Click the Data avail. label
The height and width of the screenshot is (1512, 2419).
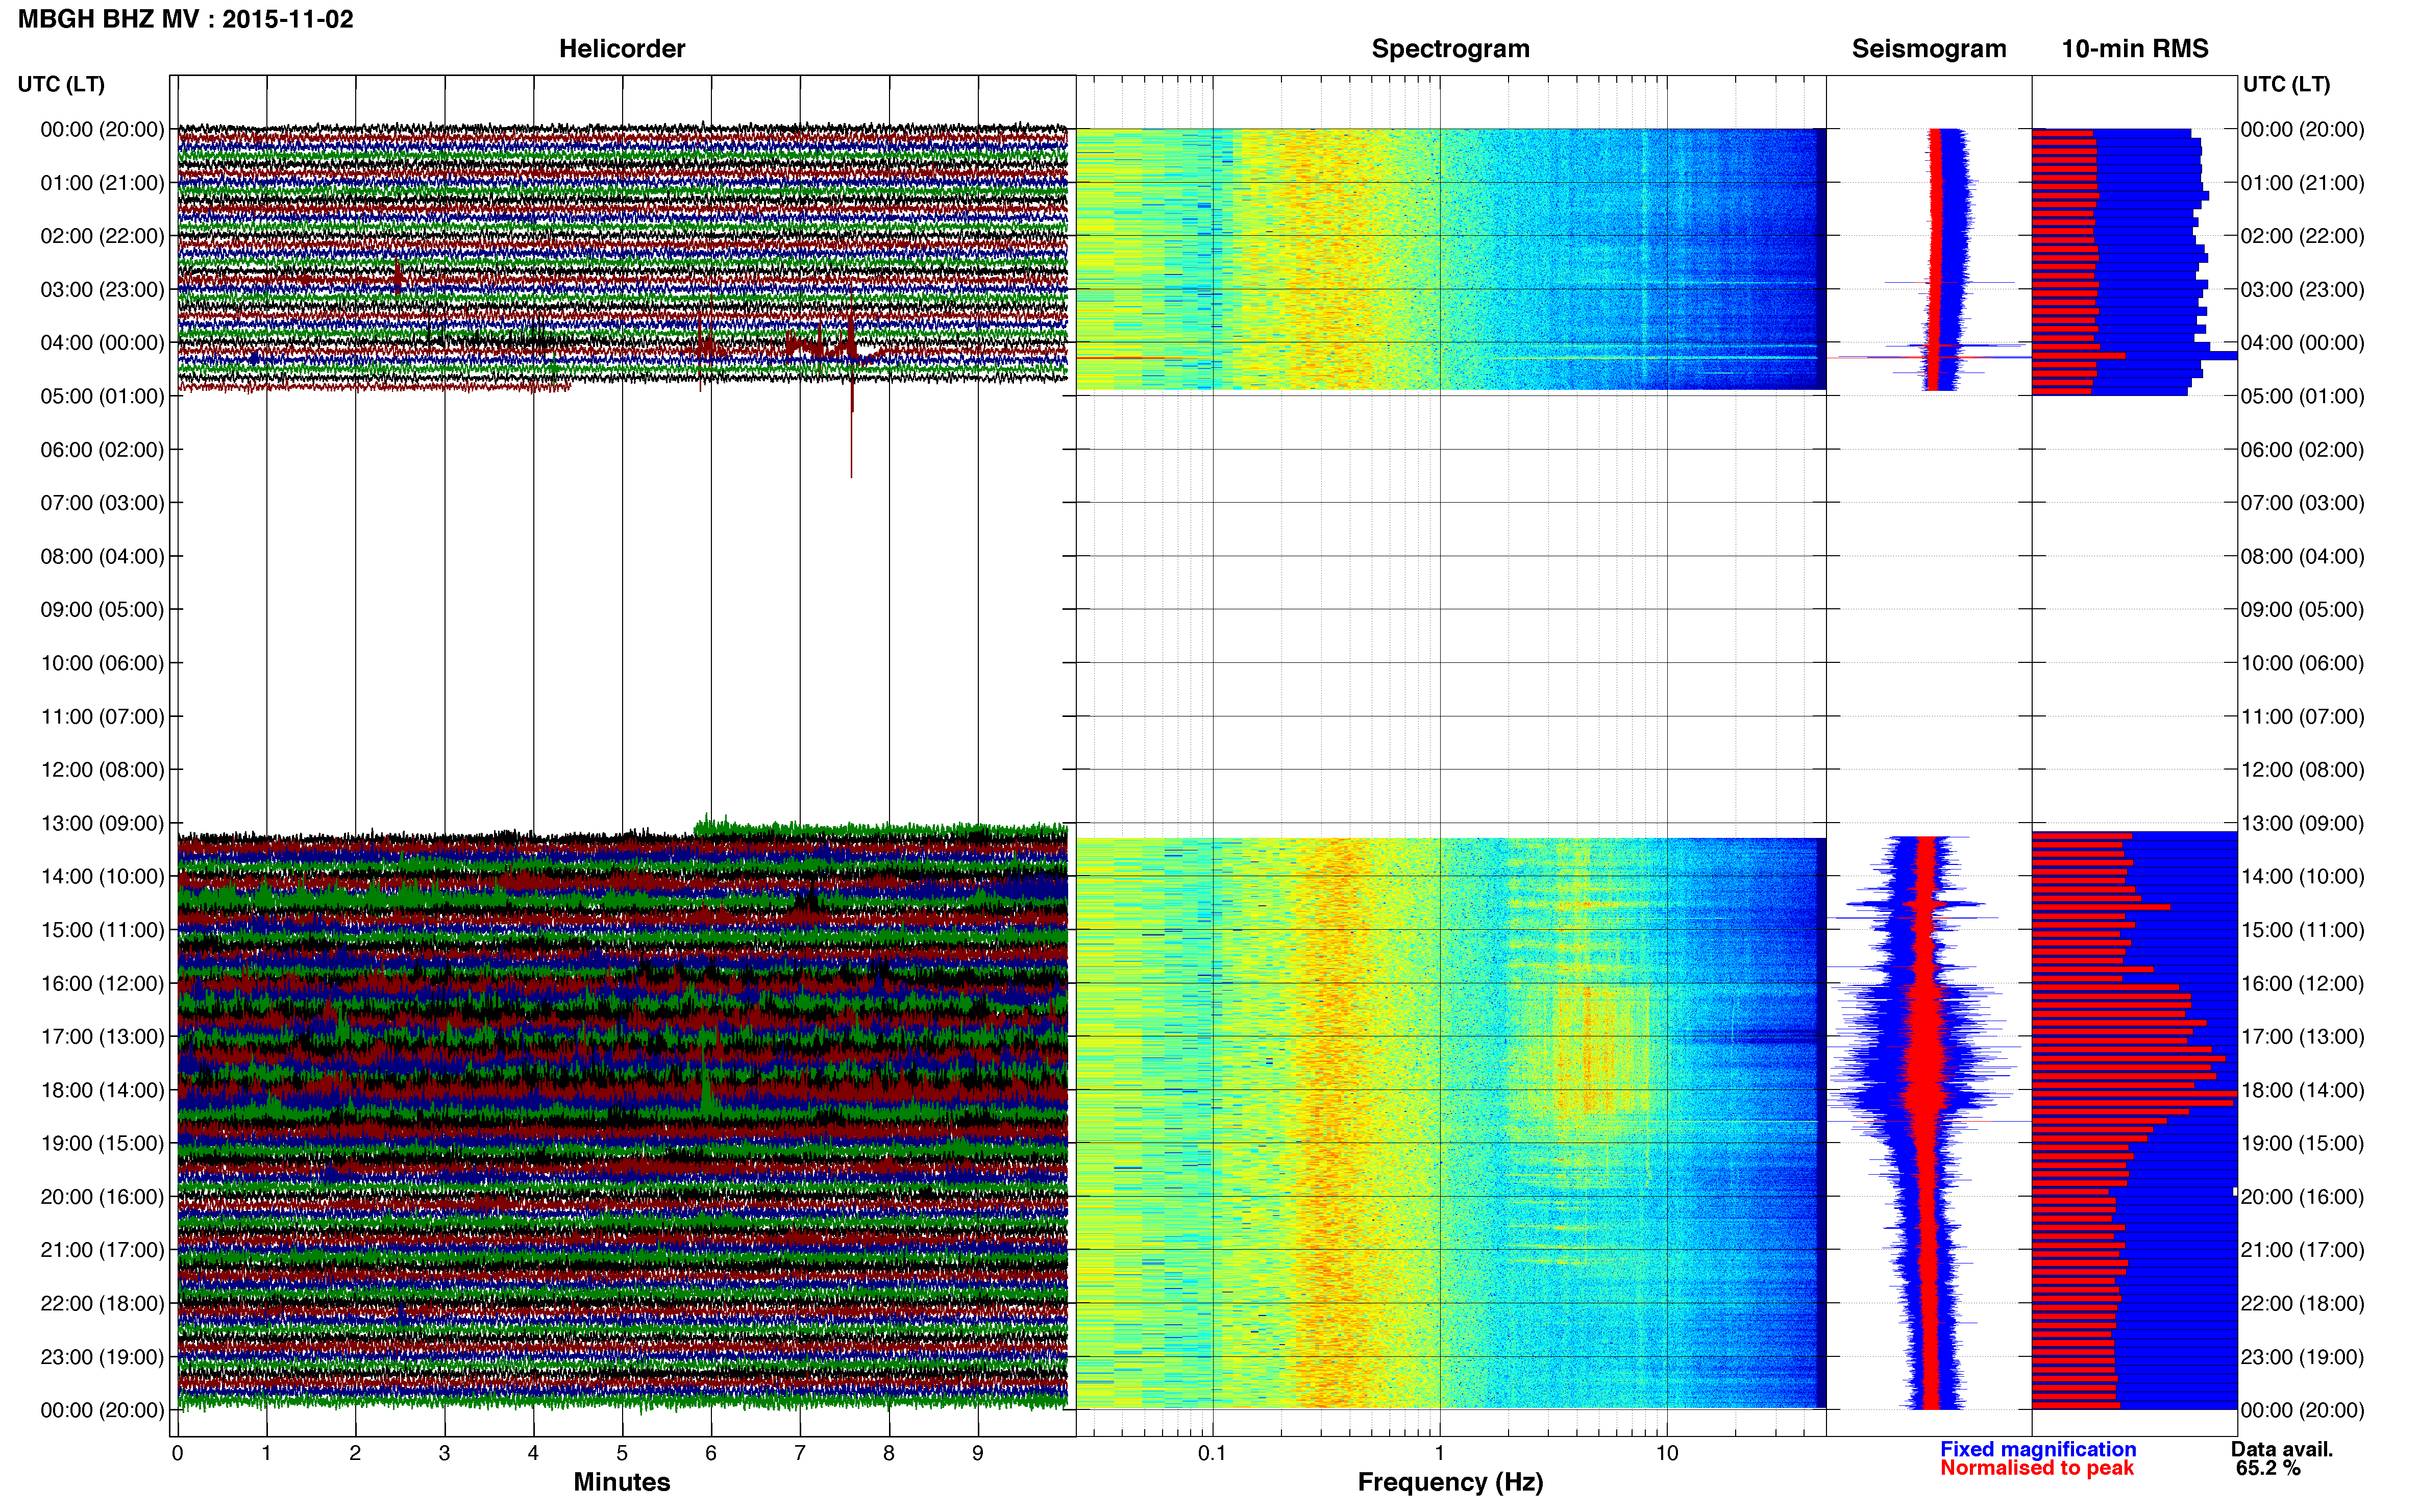2282,1449
